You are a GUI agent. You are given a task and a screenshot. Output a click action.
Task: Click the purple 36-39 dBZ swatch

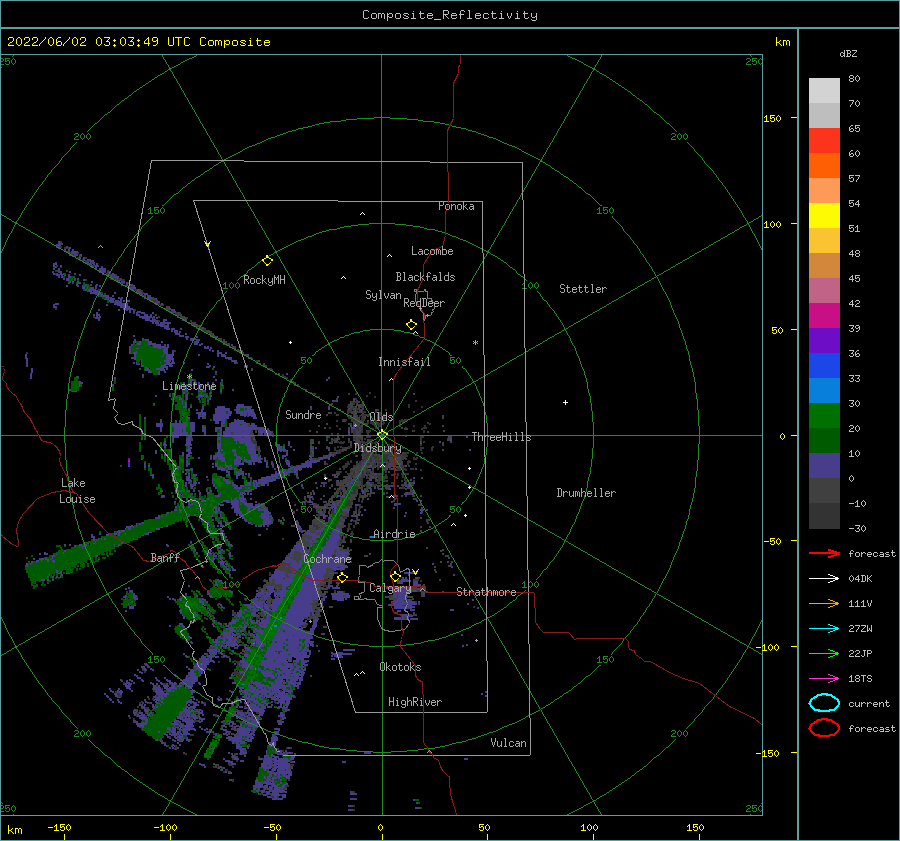tap(824, 341)
